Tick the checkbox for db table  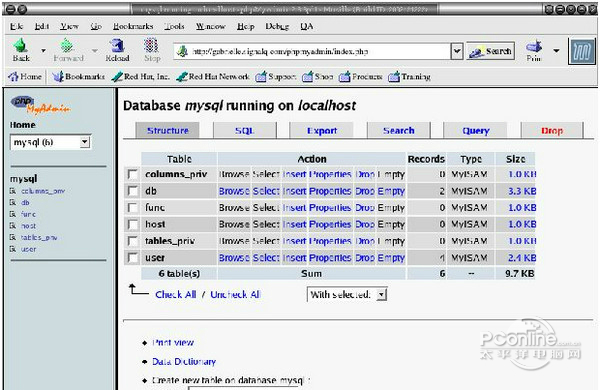click(132, 191)
